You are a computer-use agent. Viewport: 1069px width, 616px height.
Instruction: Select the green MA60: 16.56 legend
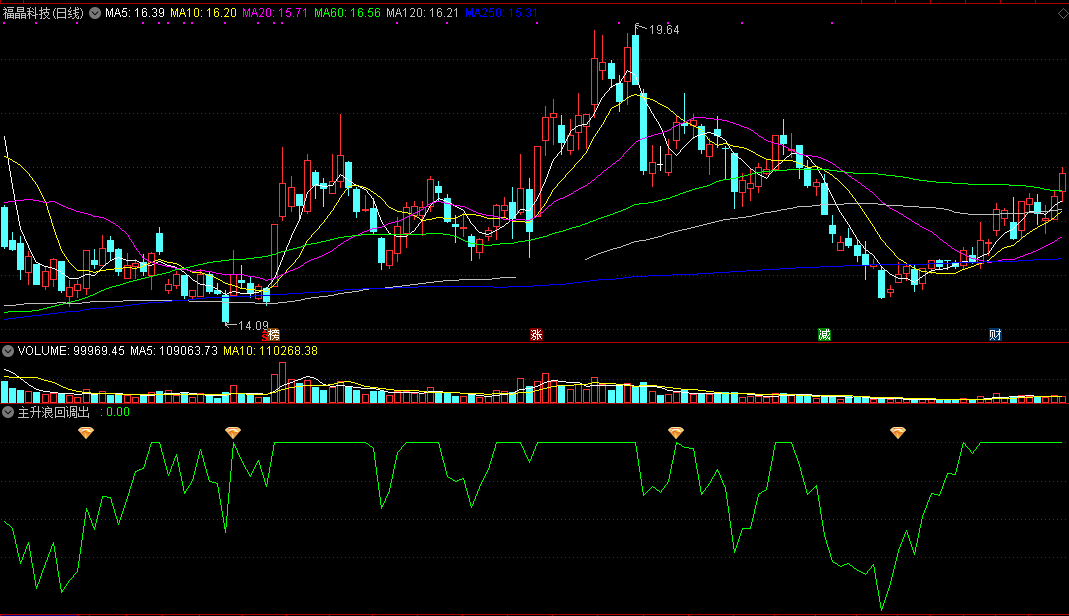347,13
